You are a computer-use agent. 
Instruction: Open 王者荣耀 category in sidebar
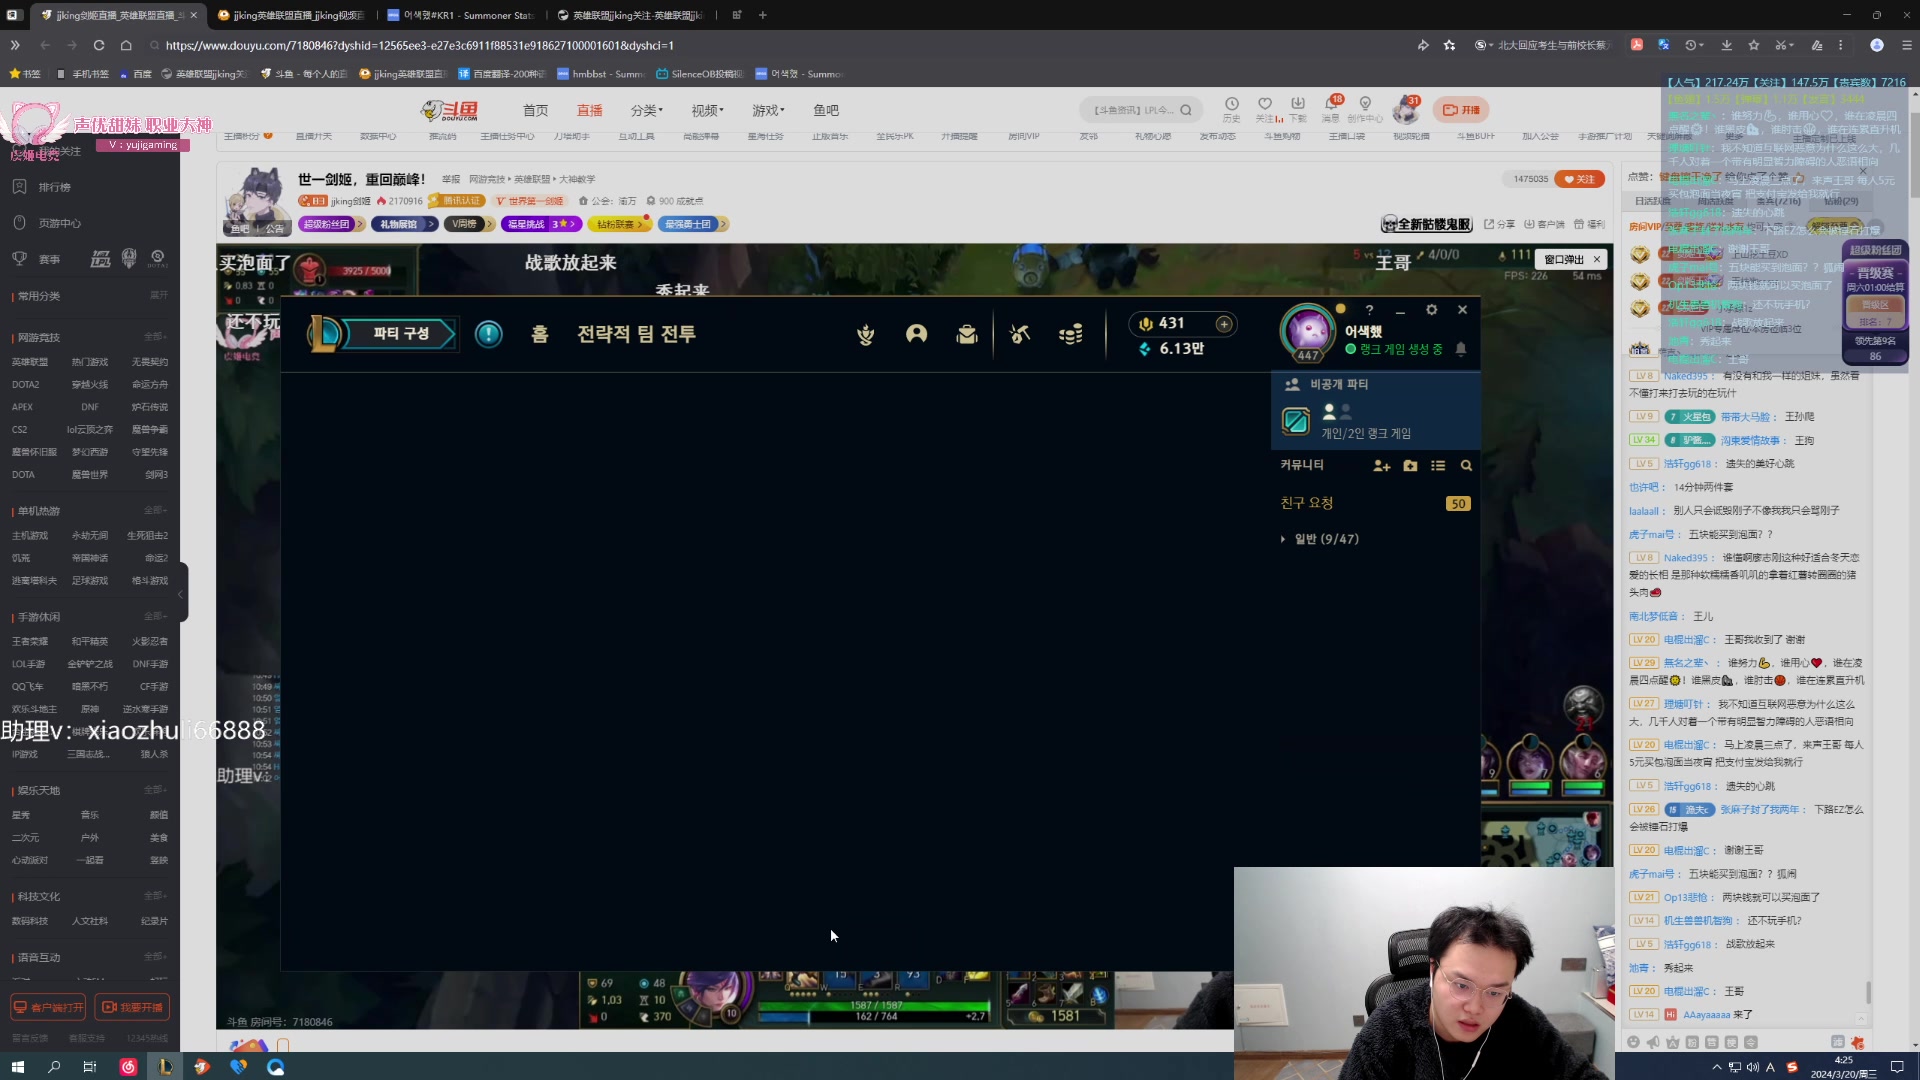(x=30, y=642)
